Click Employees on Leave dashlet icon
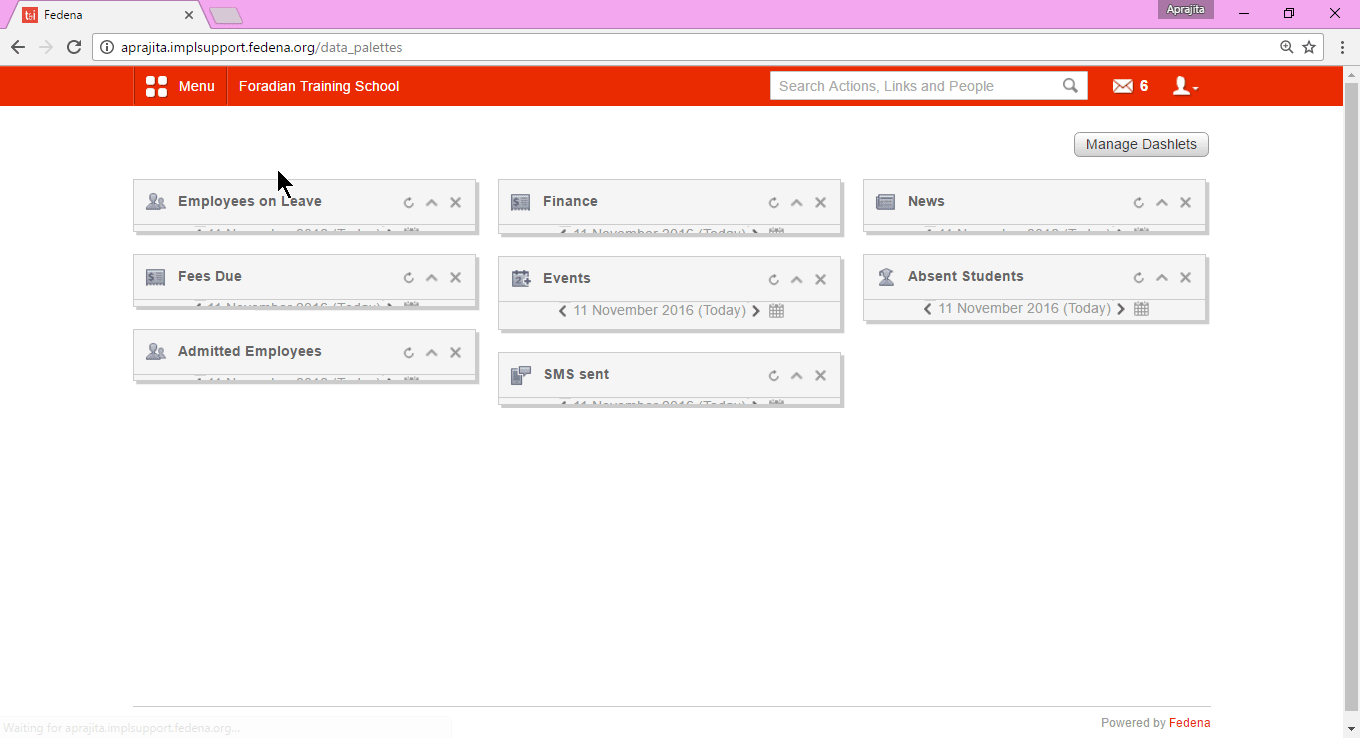Screen dimensions: 1360x738 pyautogui.click(x=156, y=201)
